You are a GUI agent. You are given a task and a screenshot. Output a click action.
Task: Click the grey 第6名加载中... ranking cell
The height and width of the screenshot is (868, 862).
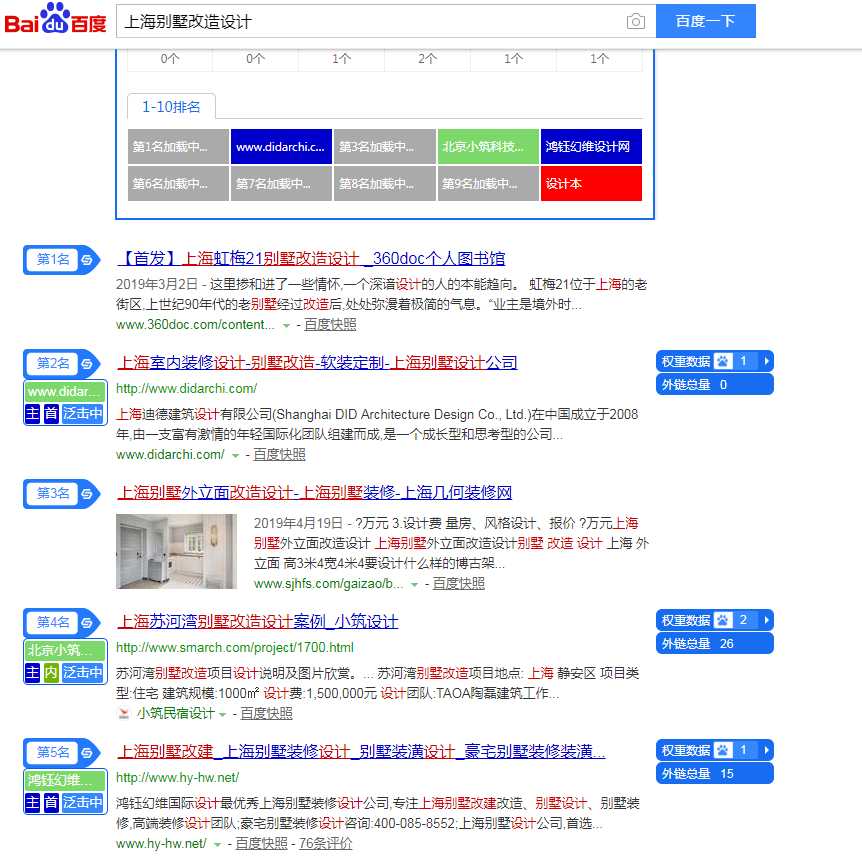point(178,184)
